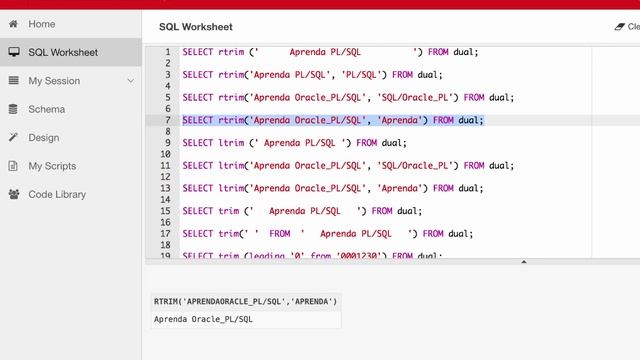Click the SQL Worksheet monitor icon
This screenshot has width=640, height=360.
click(x=13, y=52)
